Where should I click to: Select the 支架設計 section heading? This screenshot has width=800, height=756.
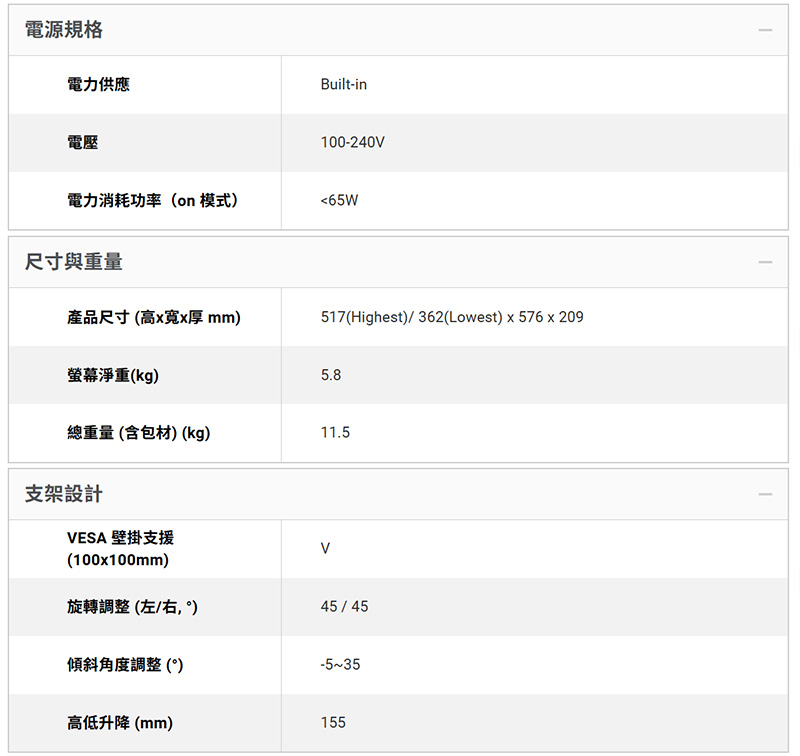64,494
